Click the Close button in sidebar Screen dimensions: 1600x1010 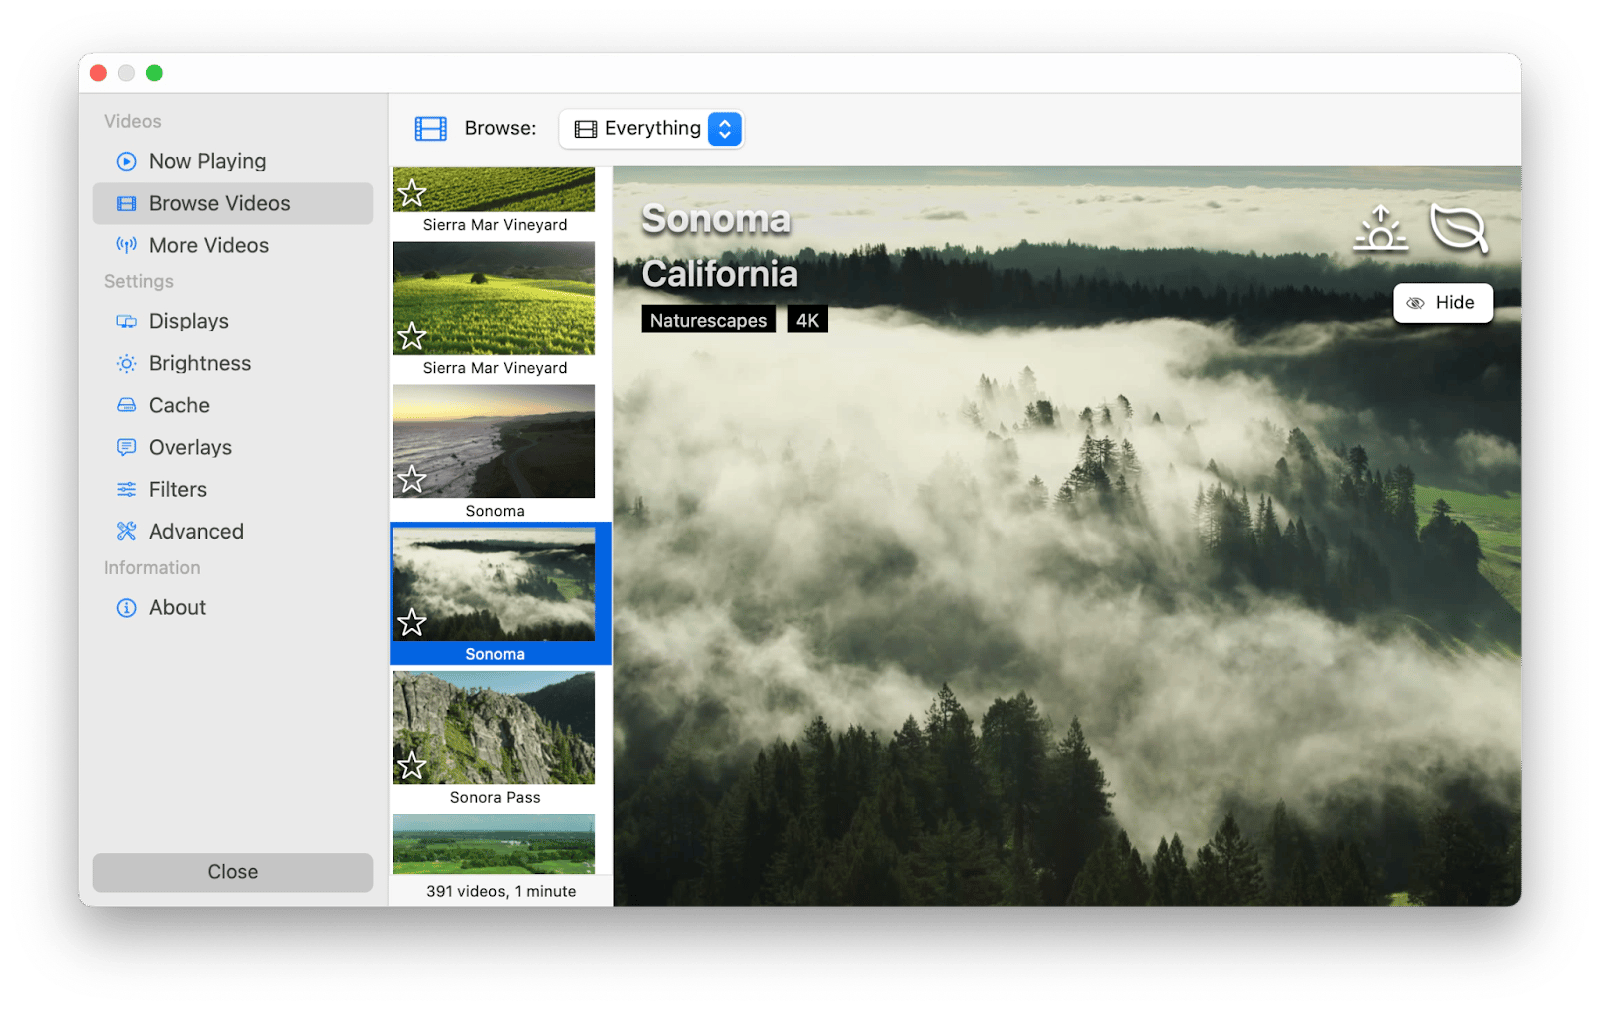pos(232,872)
